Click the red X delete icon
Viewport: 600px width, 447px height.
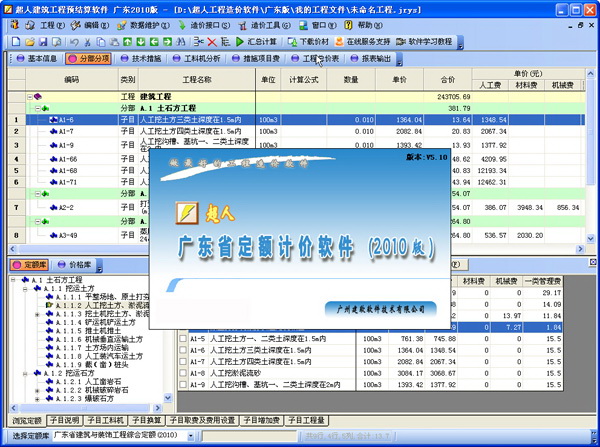212,42
